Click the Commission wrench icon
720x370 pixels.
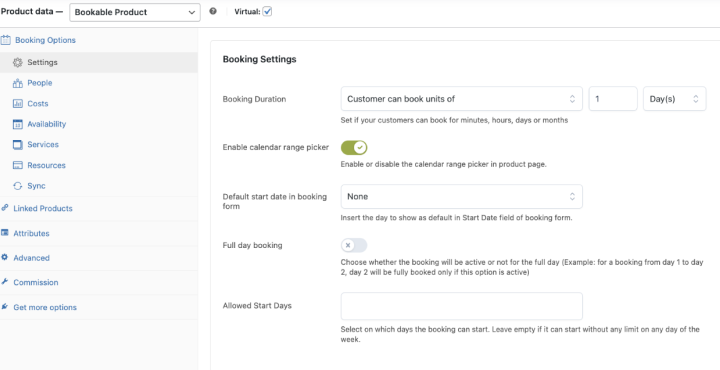point(5,282)
